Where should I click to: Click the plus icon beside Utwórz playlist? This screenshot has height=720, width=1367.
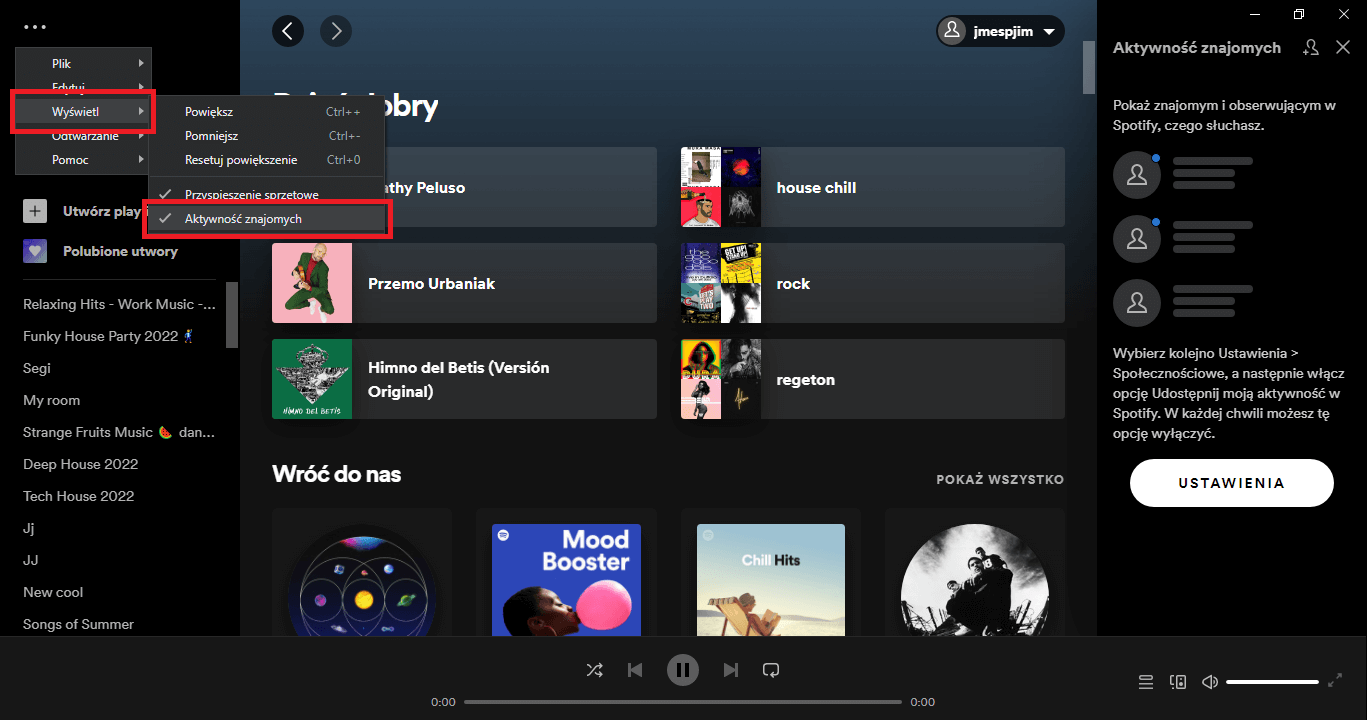(x=35, y=211)
